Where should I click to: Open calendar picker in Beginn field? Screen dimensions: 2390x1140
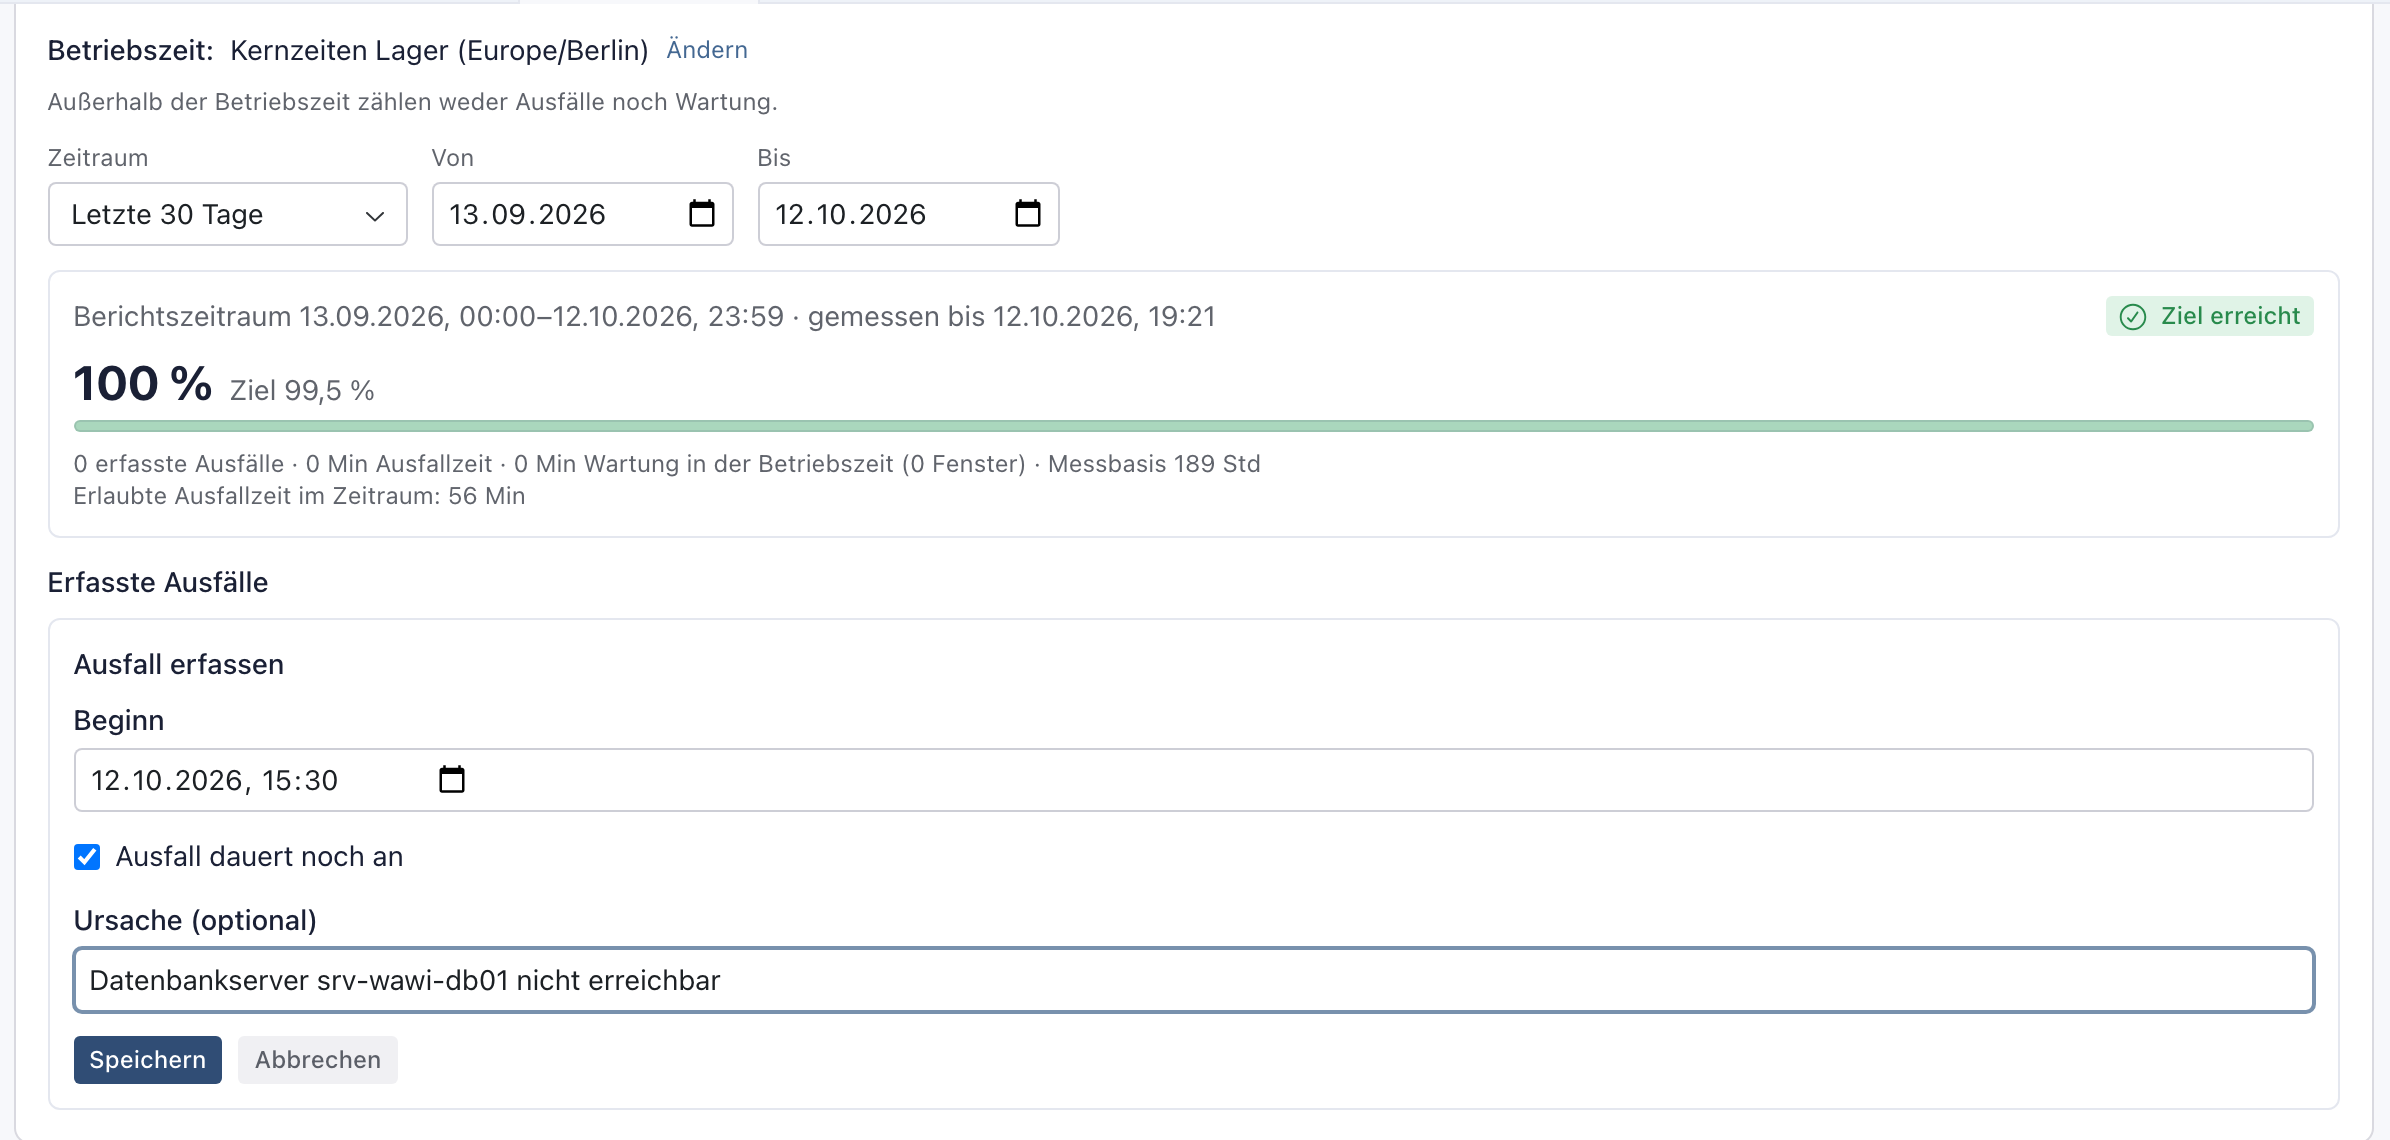click(x=452, y=780)
